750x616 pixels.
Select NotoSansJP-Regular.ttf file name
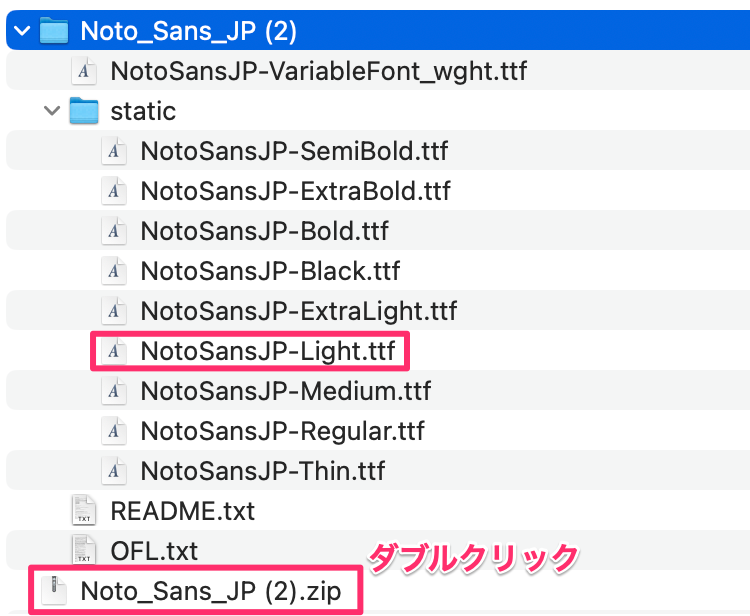click(282, 431)
